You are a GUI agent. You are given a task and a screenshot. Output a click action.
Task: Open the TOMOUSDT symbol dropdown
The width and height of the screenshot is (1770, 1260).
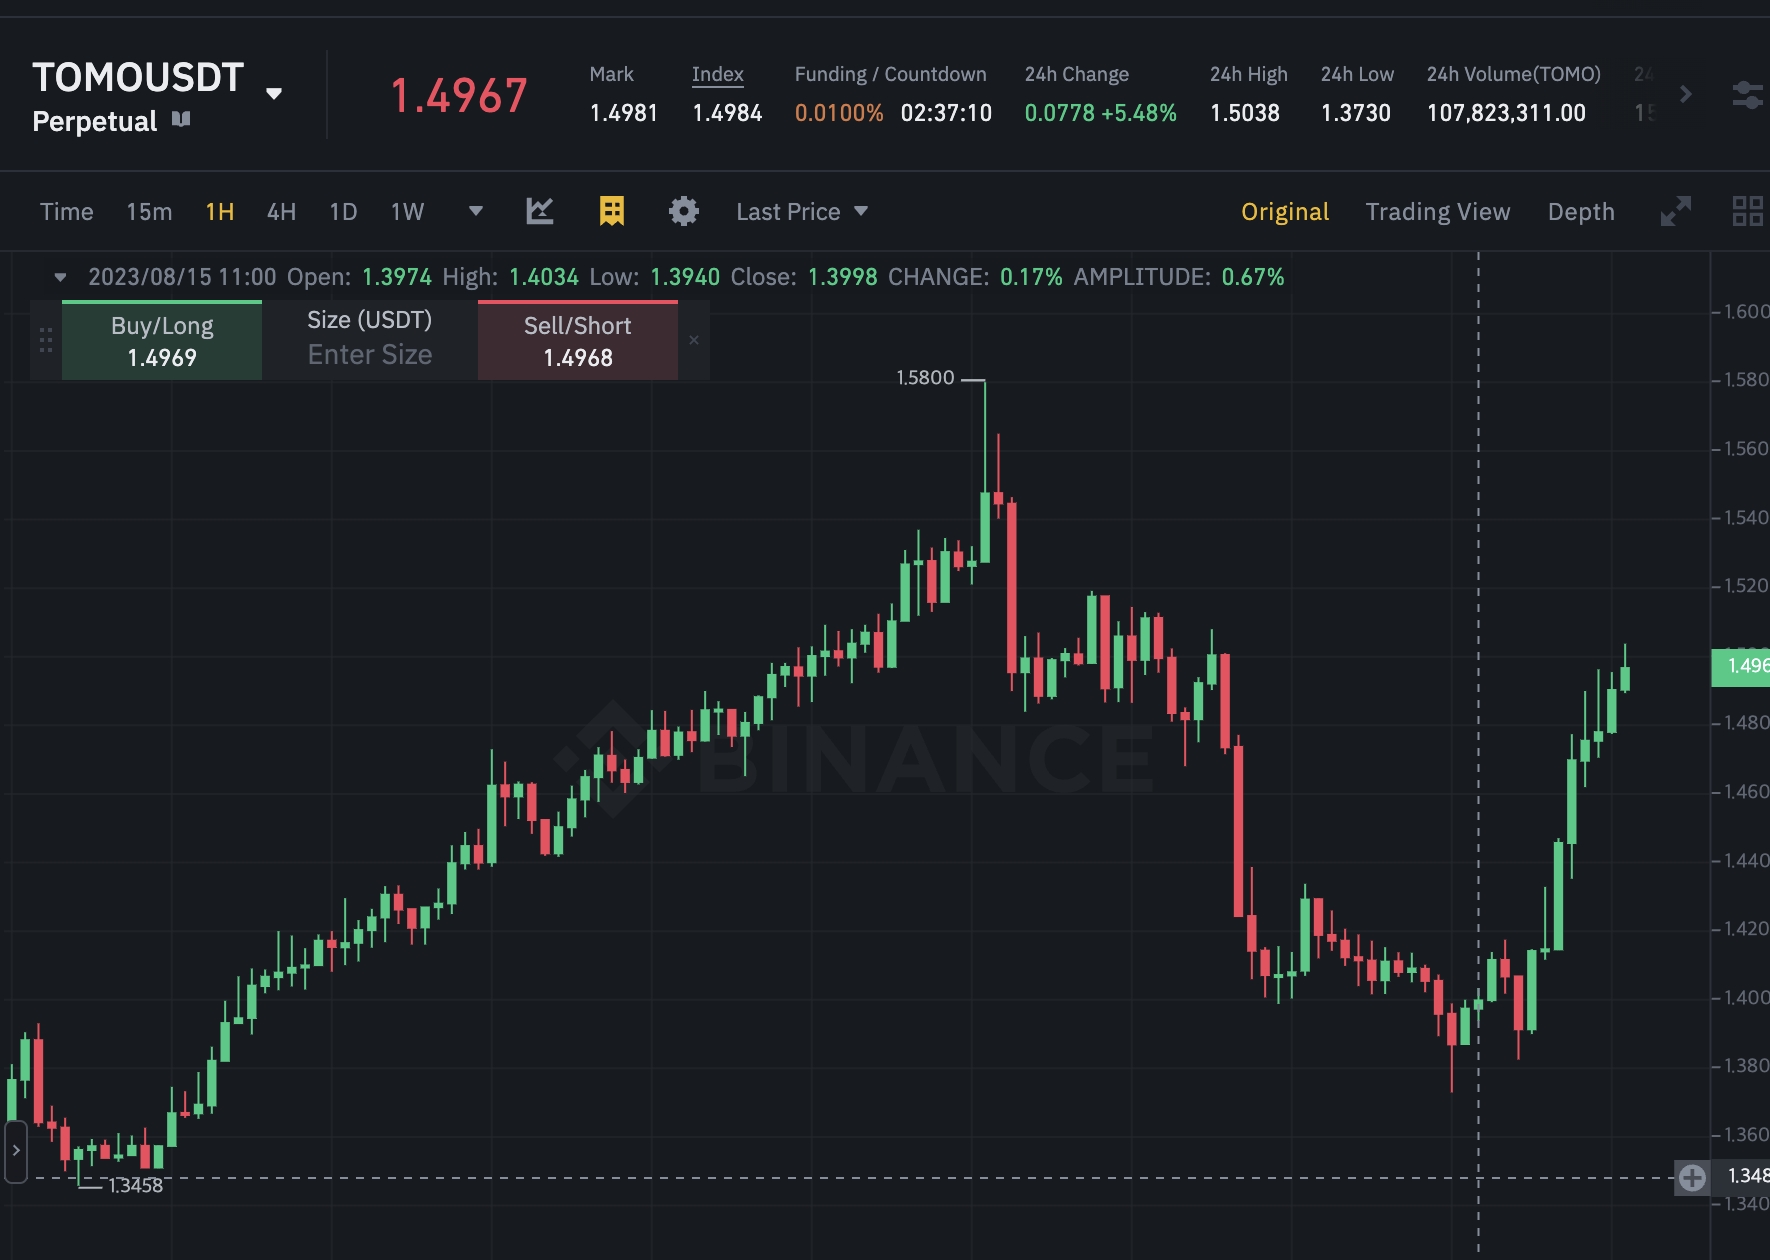coord(273,94)
